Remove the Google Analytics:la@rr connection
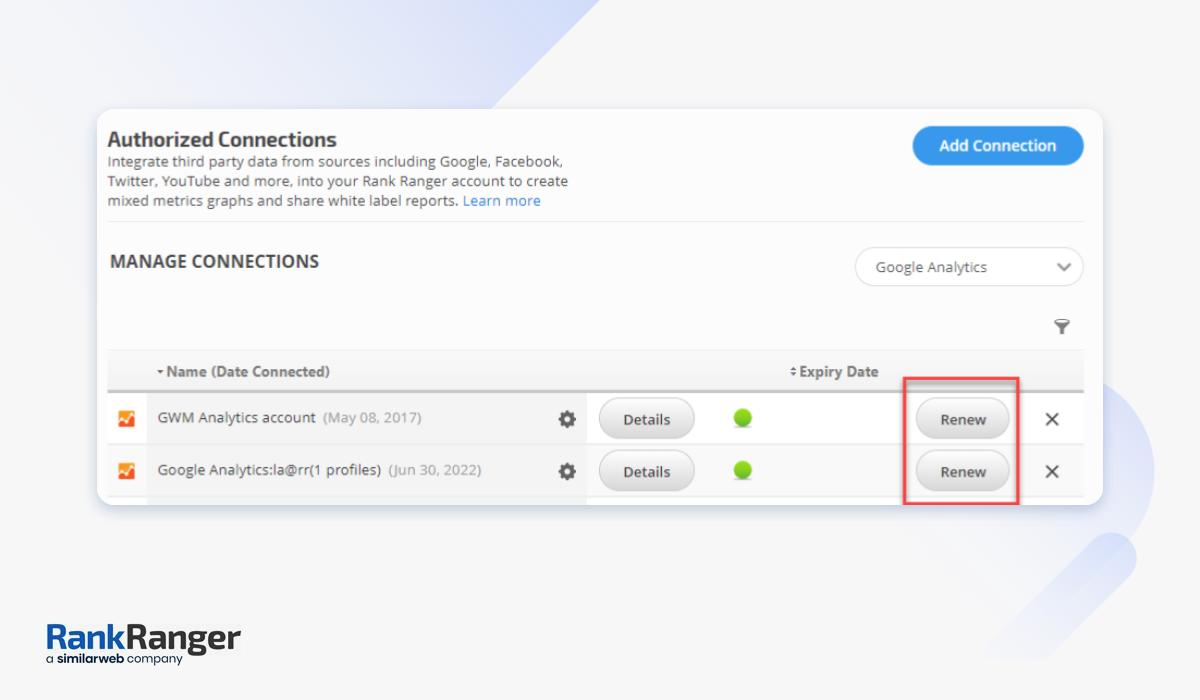 tap(1052, 471)
